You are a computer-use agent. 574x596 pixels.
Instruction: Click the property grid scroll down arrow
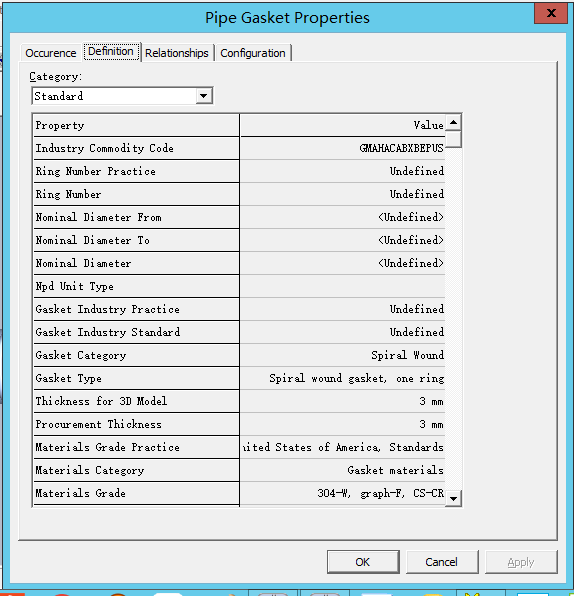pyautogui.click(x=453, y=498)
